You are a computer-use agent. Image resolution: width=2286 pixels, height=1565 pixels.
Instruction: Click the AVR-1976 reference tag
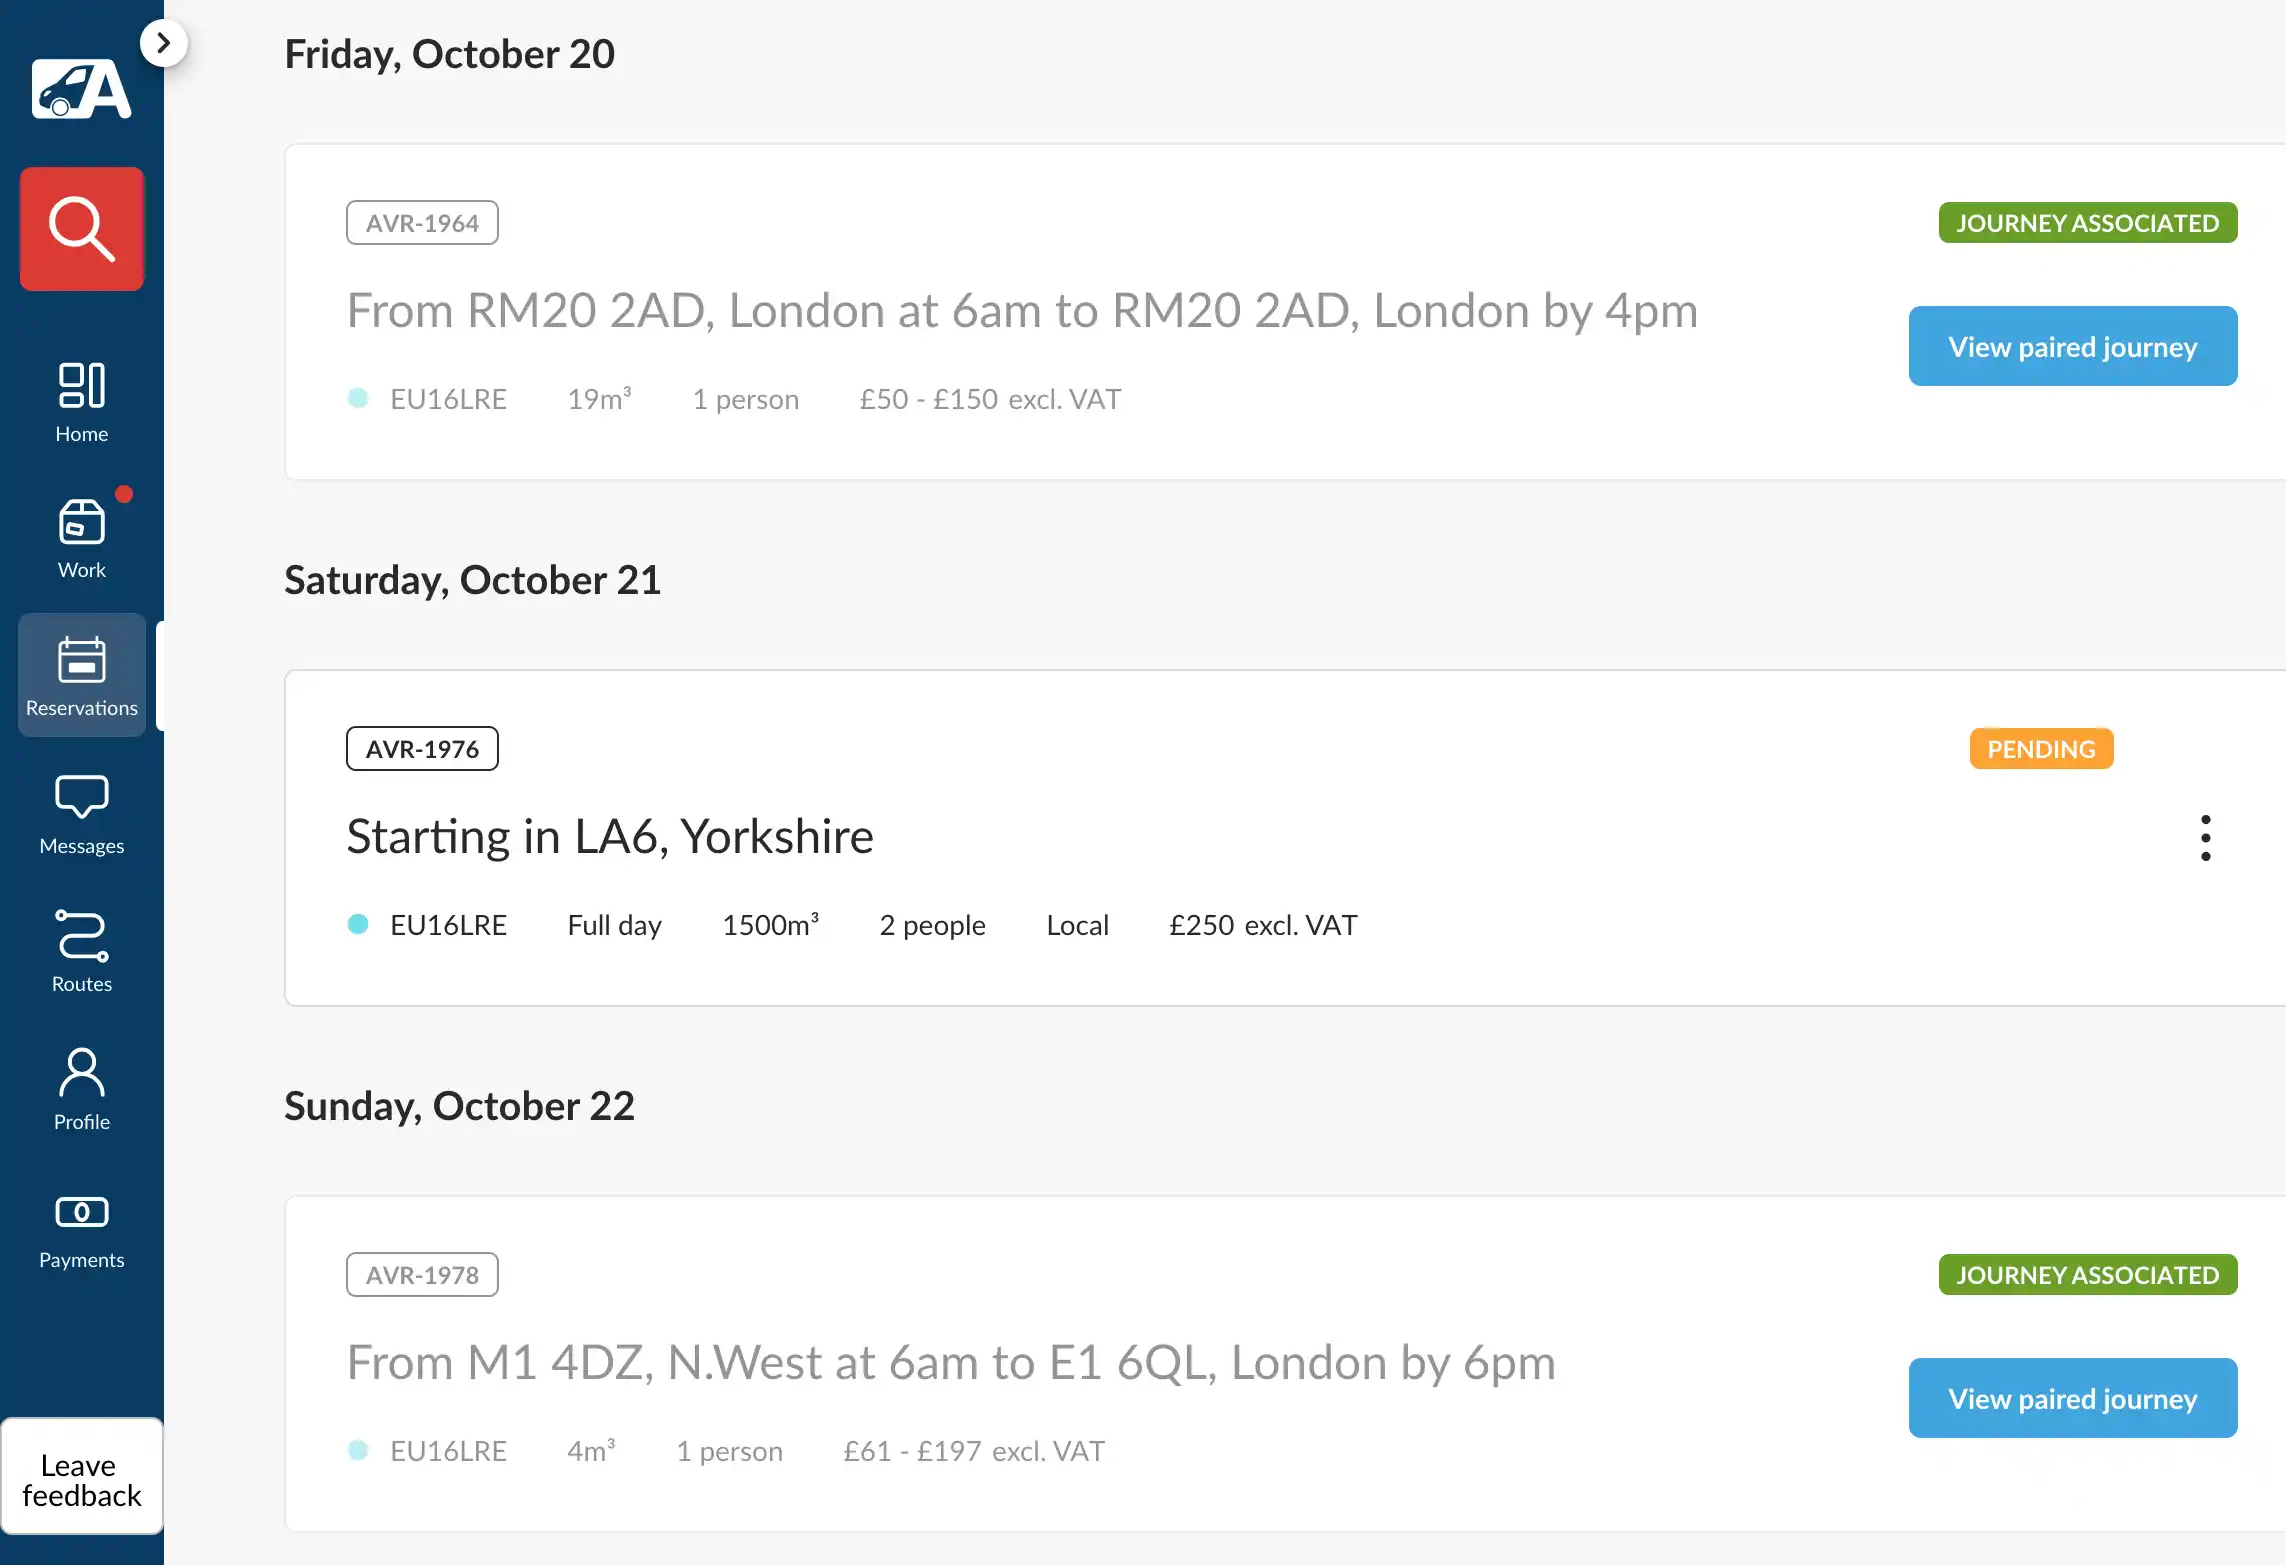422,749
